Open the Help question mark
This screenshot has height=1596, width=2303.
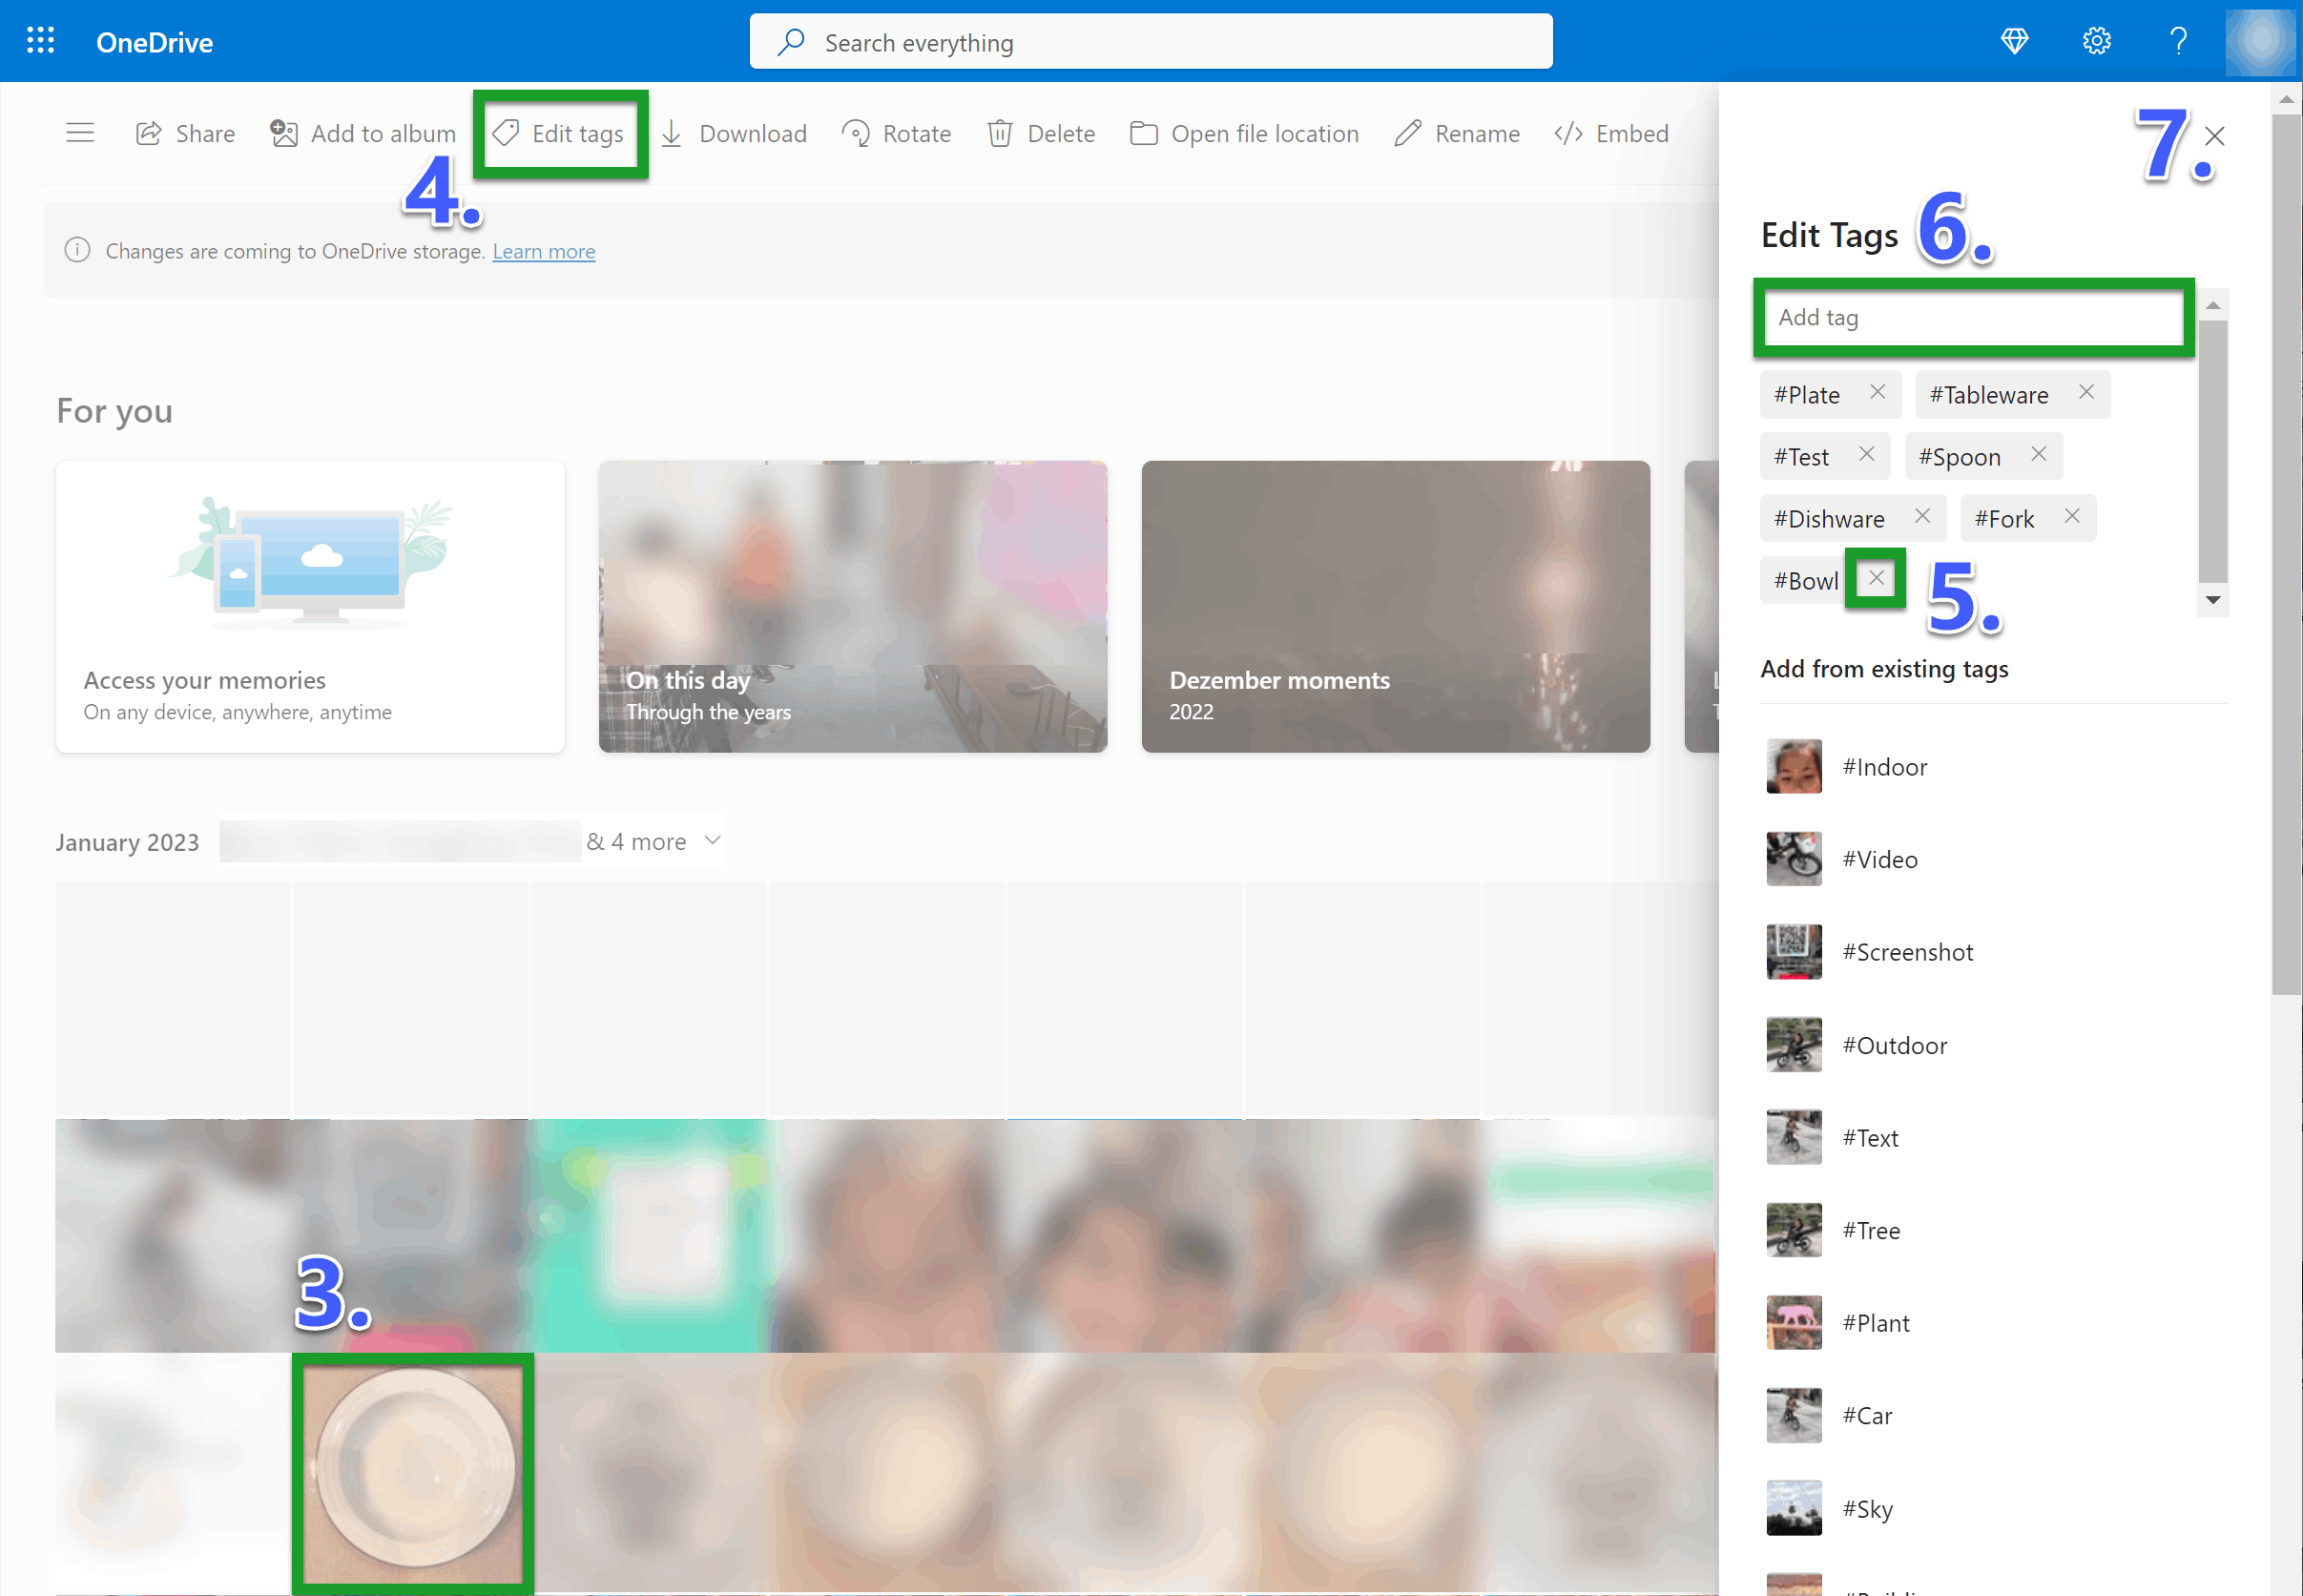click(x=2177, y=41)
